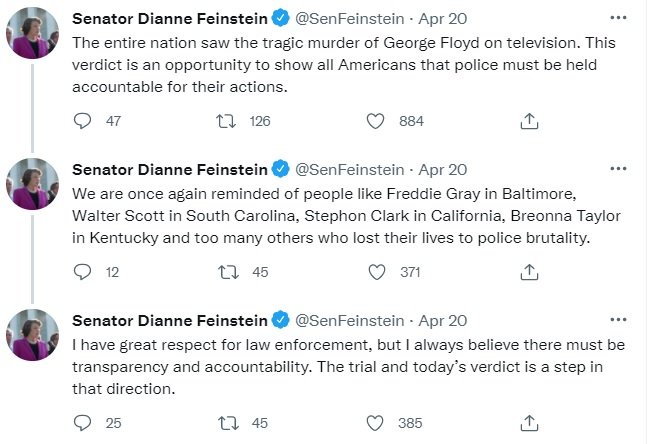Retweet the George Floyd verdict tweet
This screenshot has height=444, width=648.
[227, 121]
